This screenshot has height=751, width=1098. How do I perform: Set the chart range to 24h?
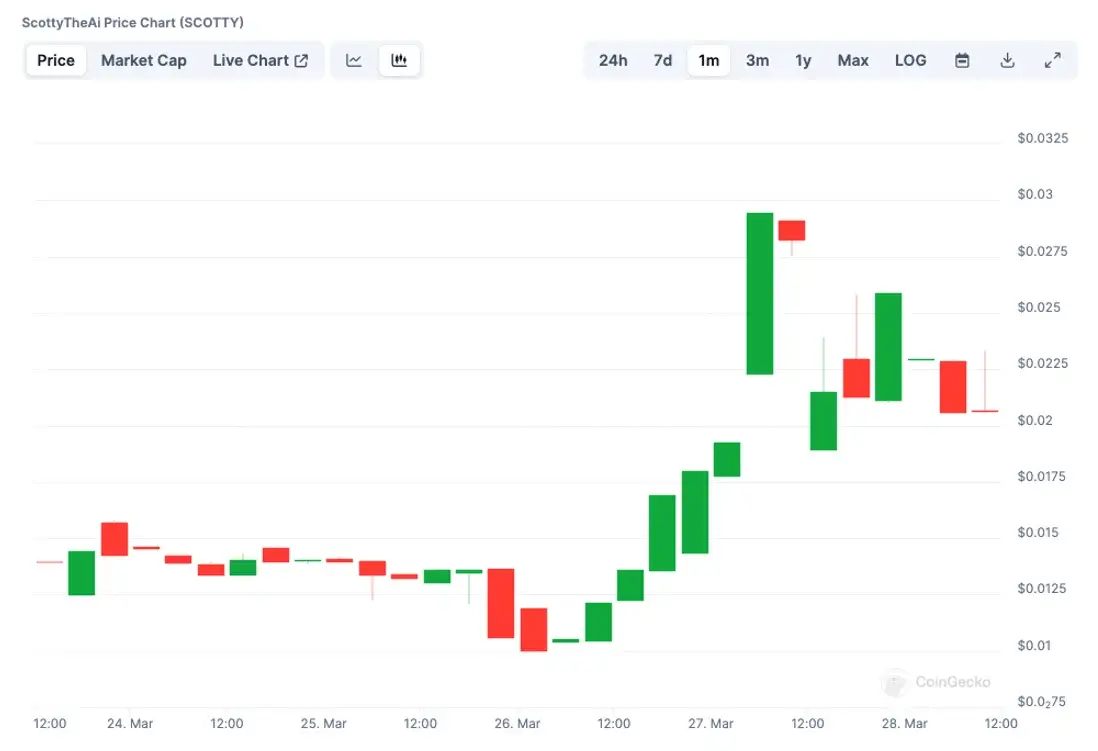(x=613, y=60)
